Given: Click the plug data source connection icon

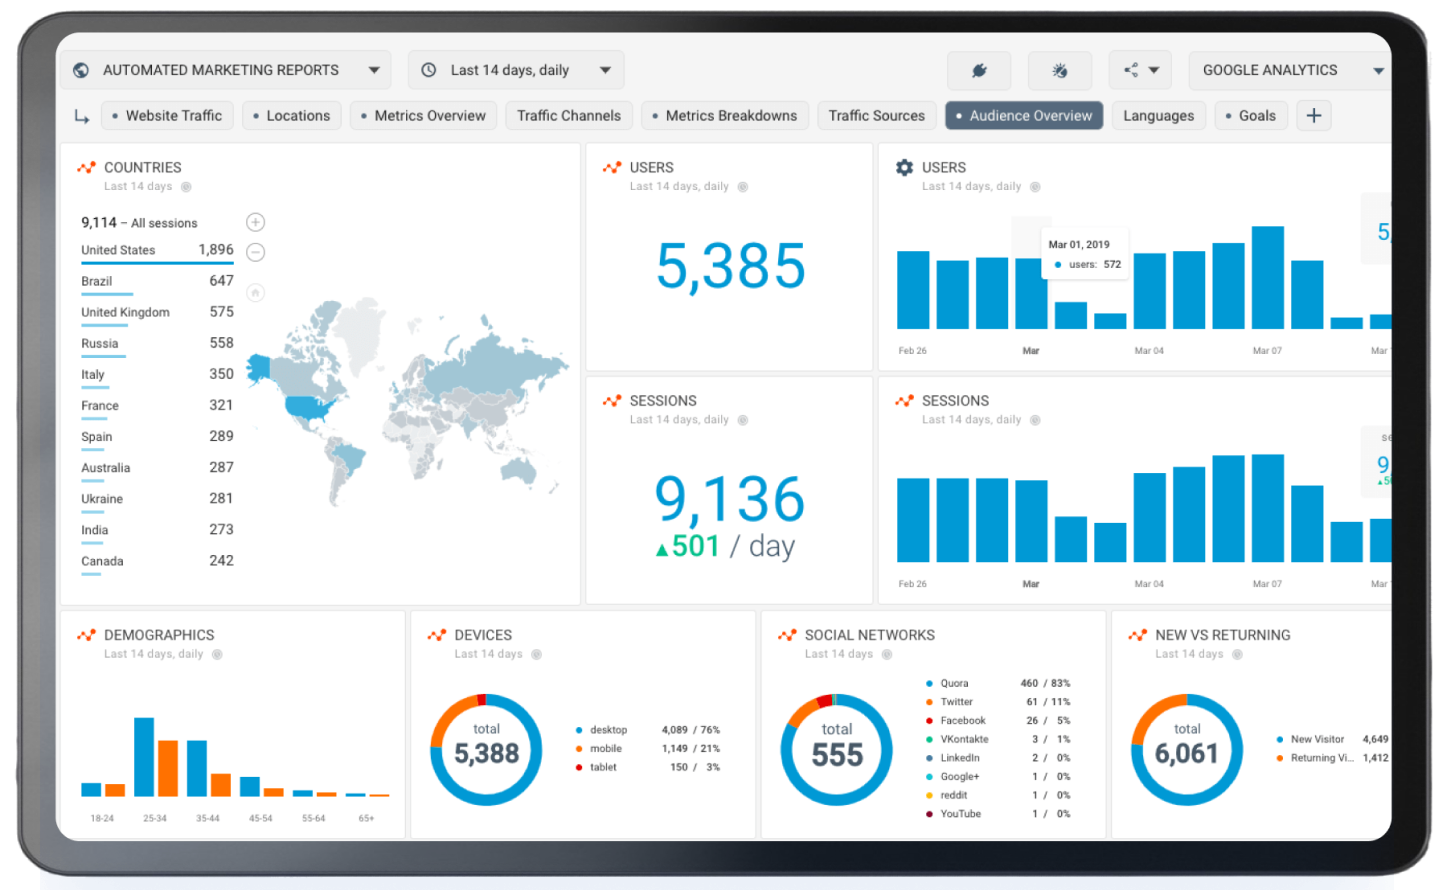Looking at the screenshot, I should (979, 70).
